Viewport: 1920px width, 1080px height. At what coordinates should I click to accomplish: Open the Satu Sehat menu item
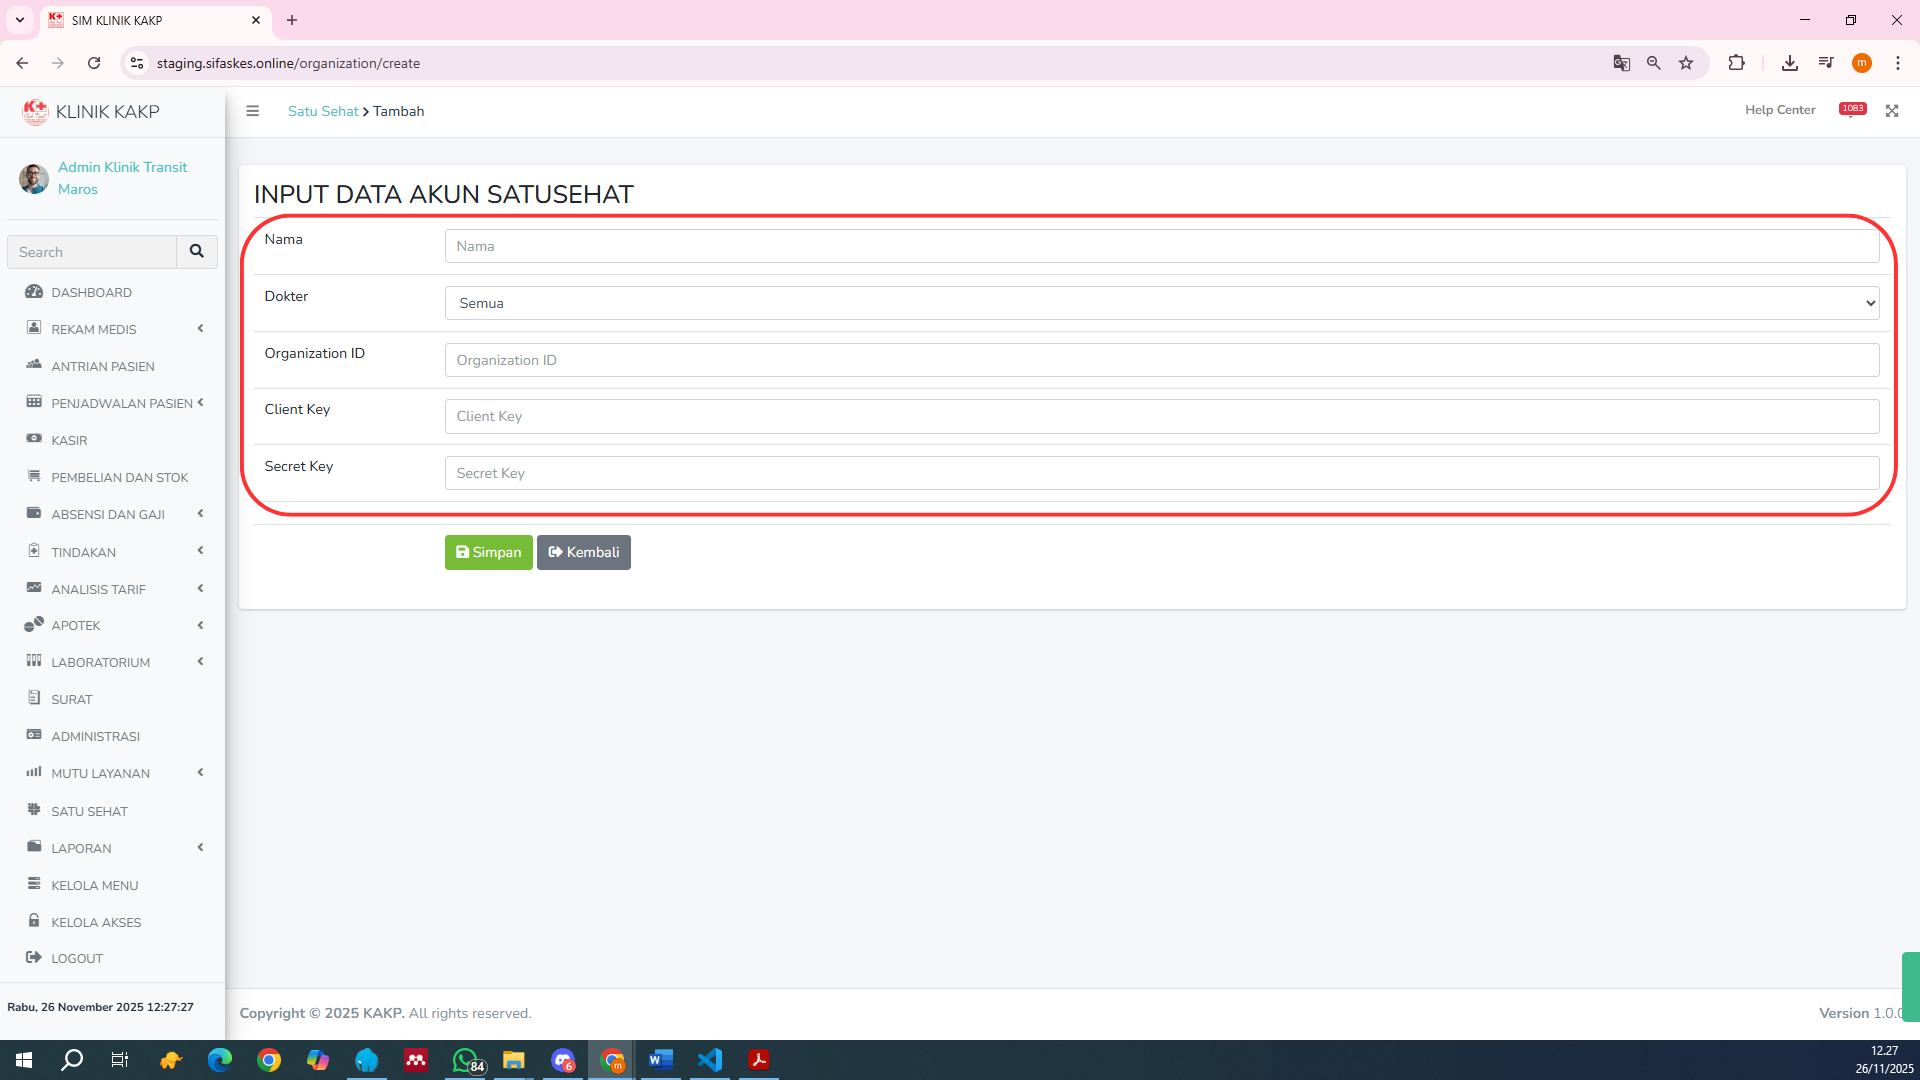pyautogui.click(x=89, y=811)
